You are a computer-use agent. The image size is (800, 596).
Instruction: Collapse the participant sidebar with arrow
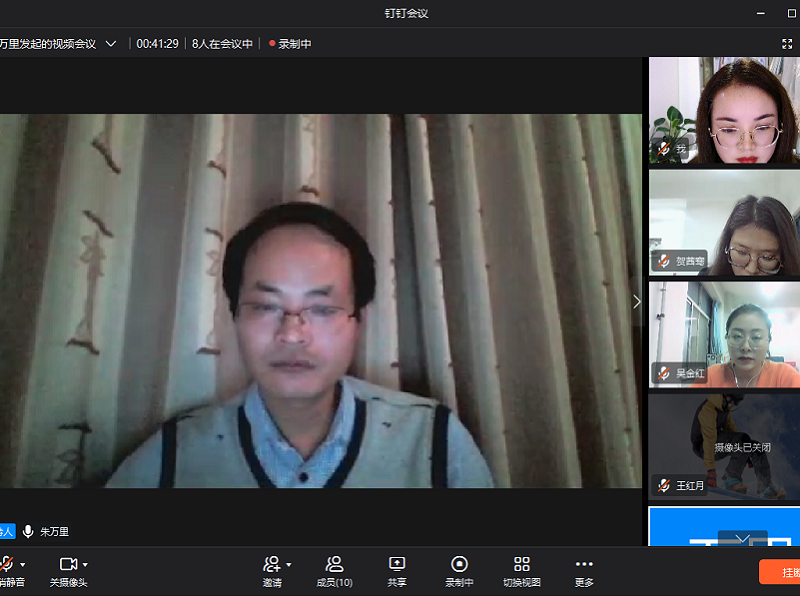(637, 301)
